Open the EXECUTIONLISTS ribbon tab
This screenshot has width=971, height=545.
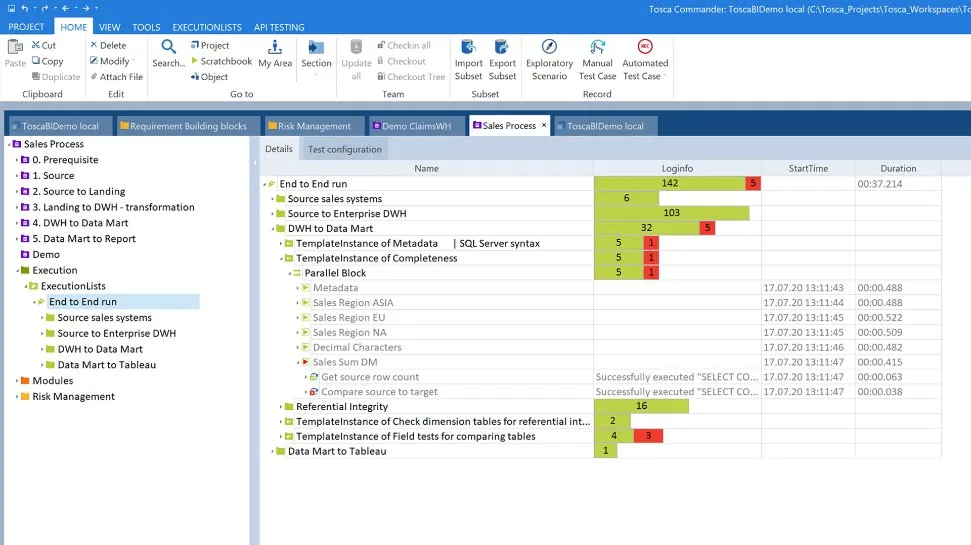click(x=207, y=27)
